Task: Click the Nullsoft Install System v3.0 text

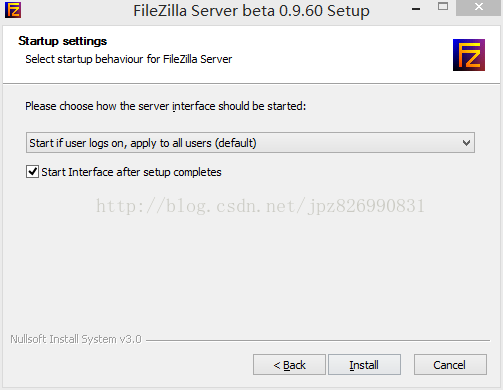Action: point(76,339)
